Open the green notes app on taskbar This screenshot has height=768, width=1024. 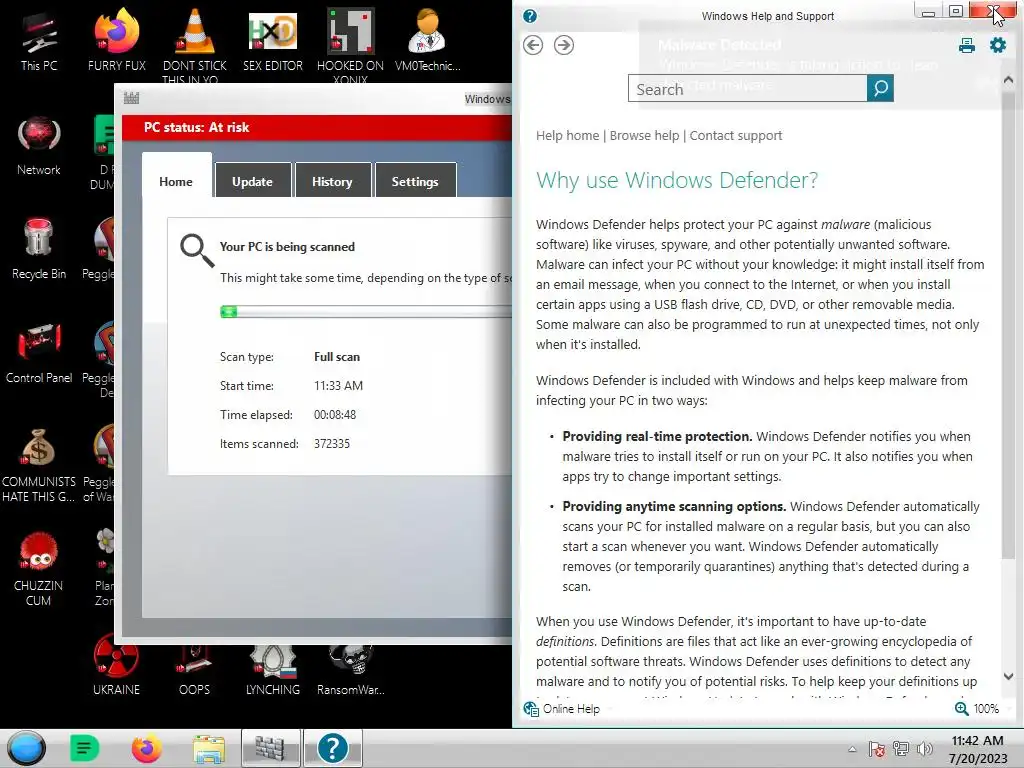coord(84,748)
